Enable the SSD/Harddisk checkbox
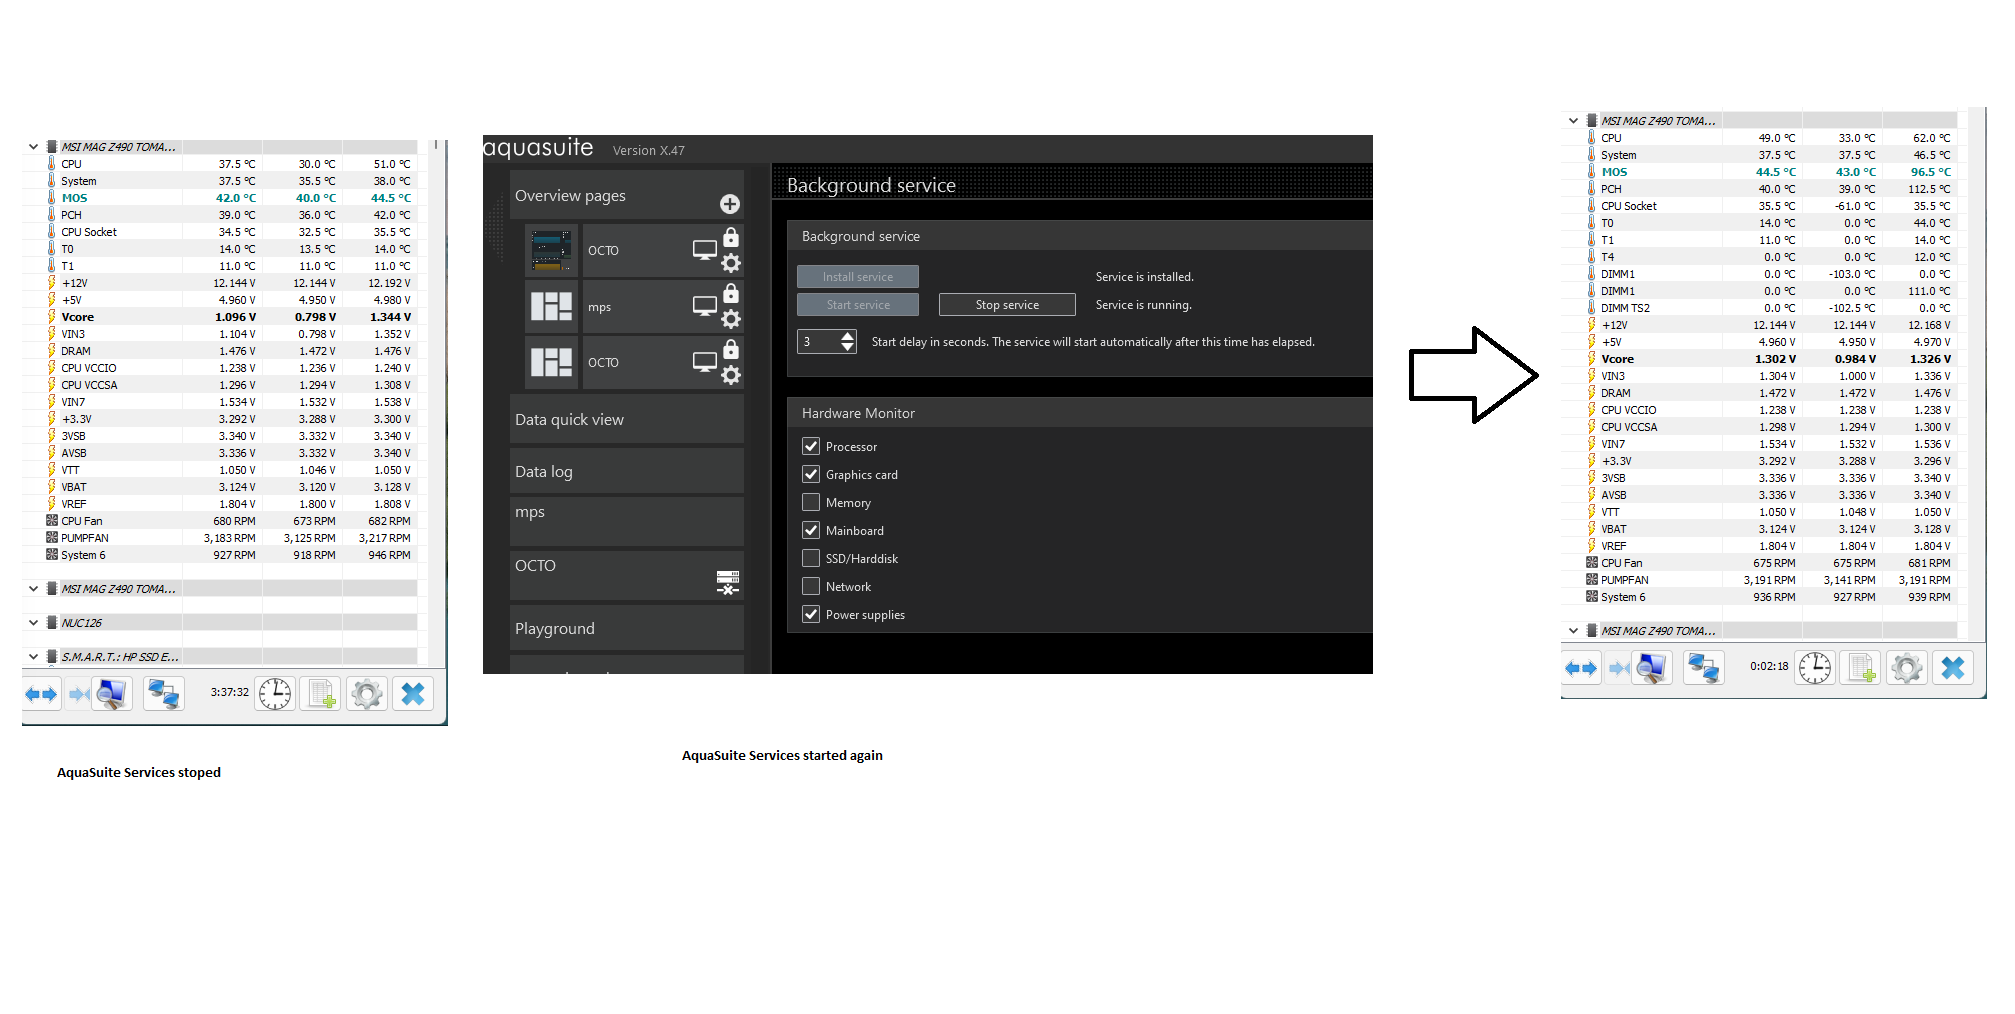2015x1014 pixels. click(811, 558)
